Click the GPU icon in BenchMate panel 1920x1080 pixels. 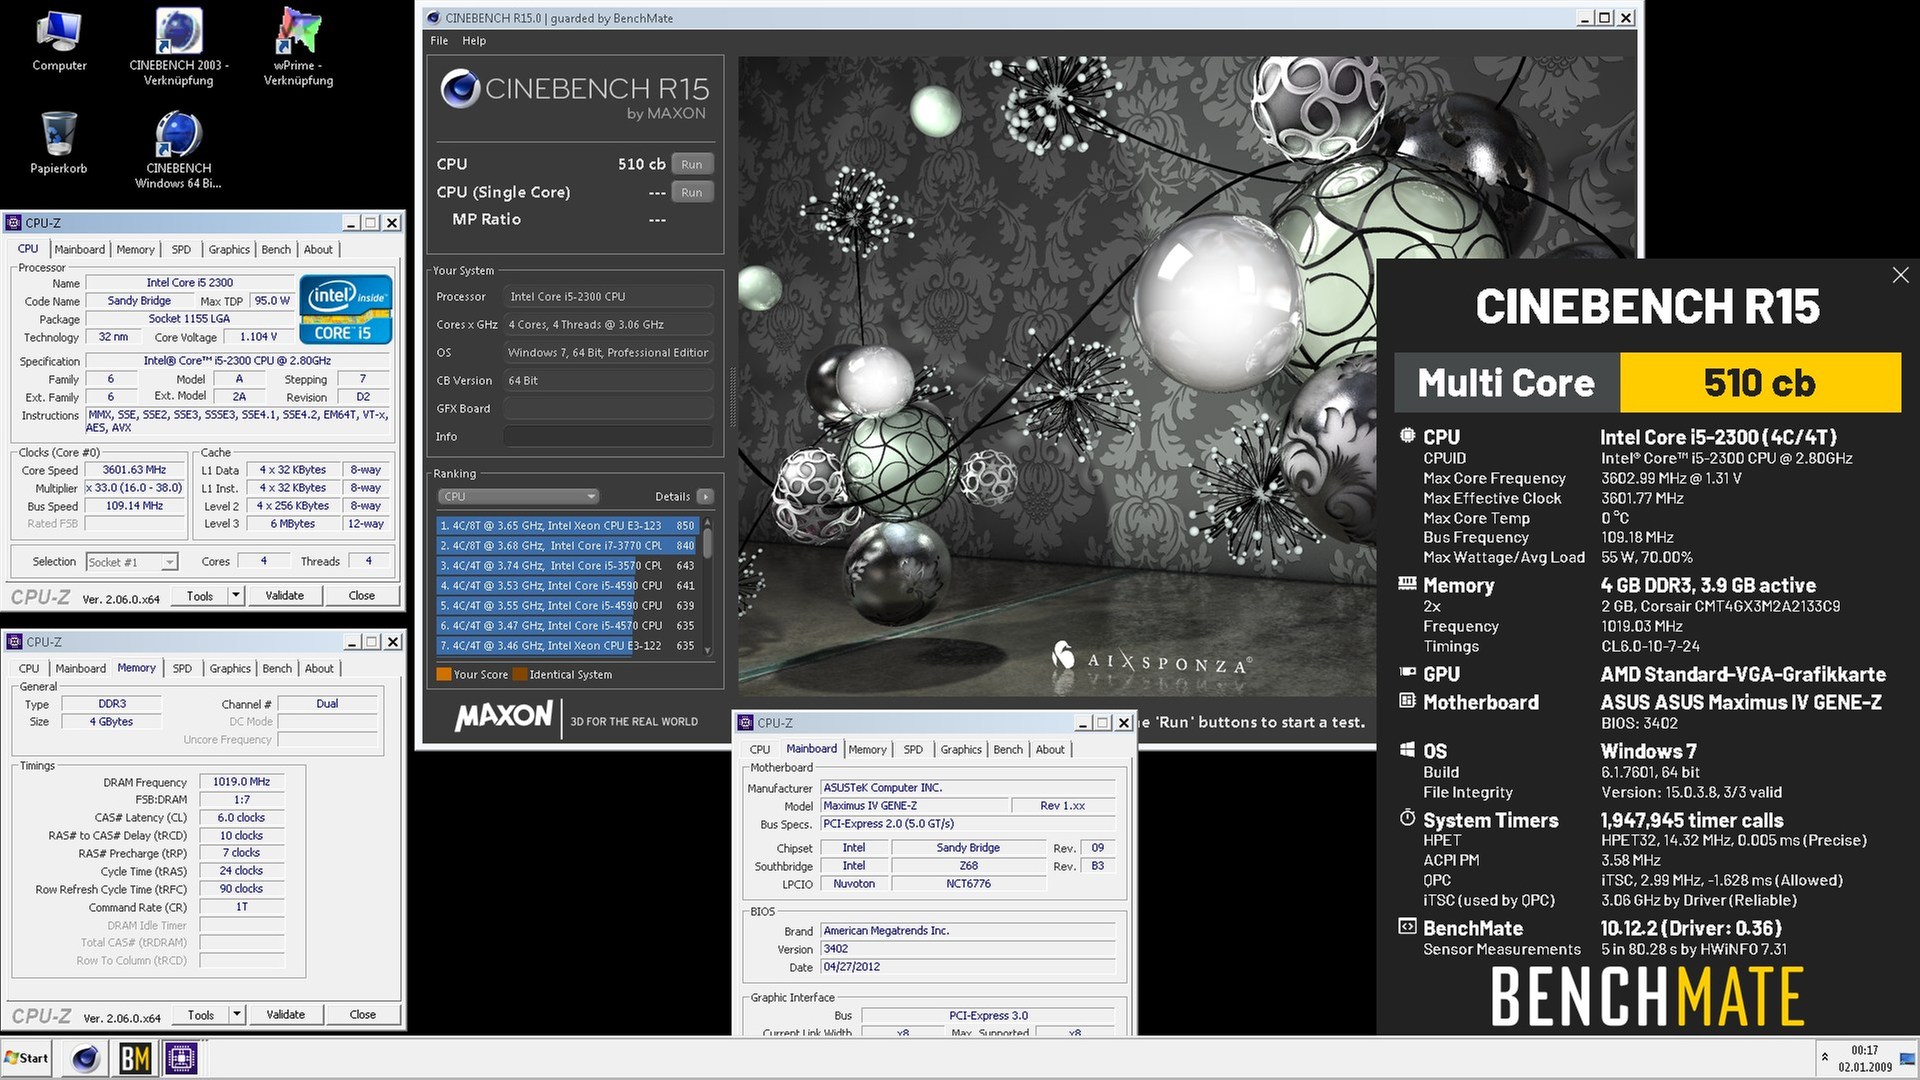click(1407, 673)
